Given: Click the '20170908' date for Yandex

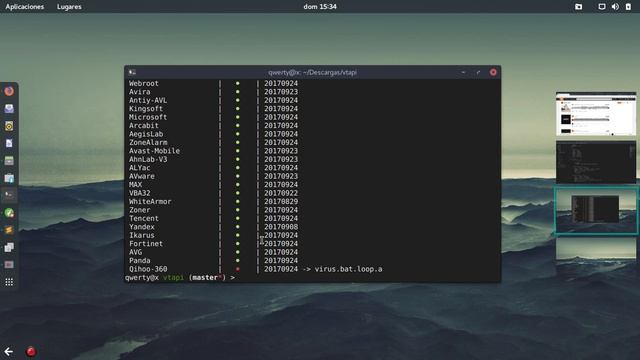Looking at the screenshot, I should [x=281, y=227].
